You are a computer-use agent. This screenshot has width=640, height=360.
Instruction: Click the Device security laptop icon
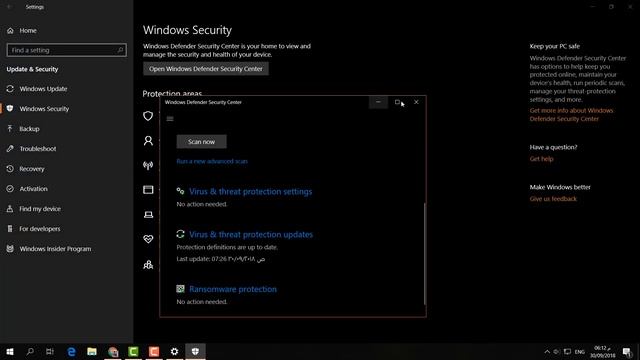coord(148,215)
